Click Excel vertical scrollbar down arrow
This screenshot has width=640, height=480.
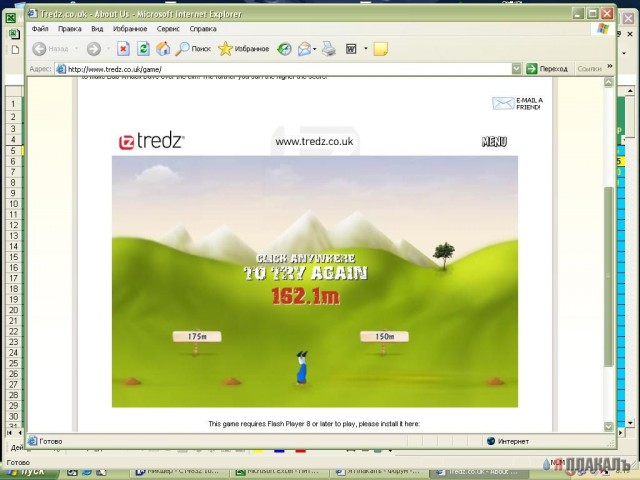[630, 422]
